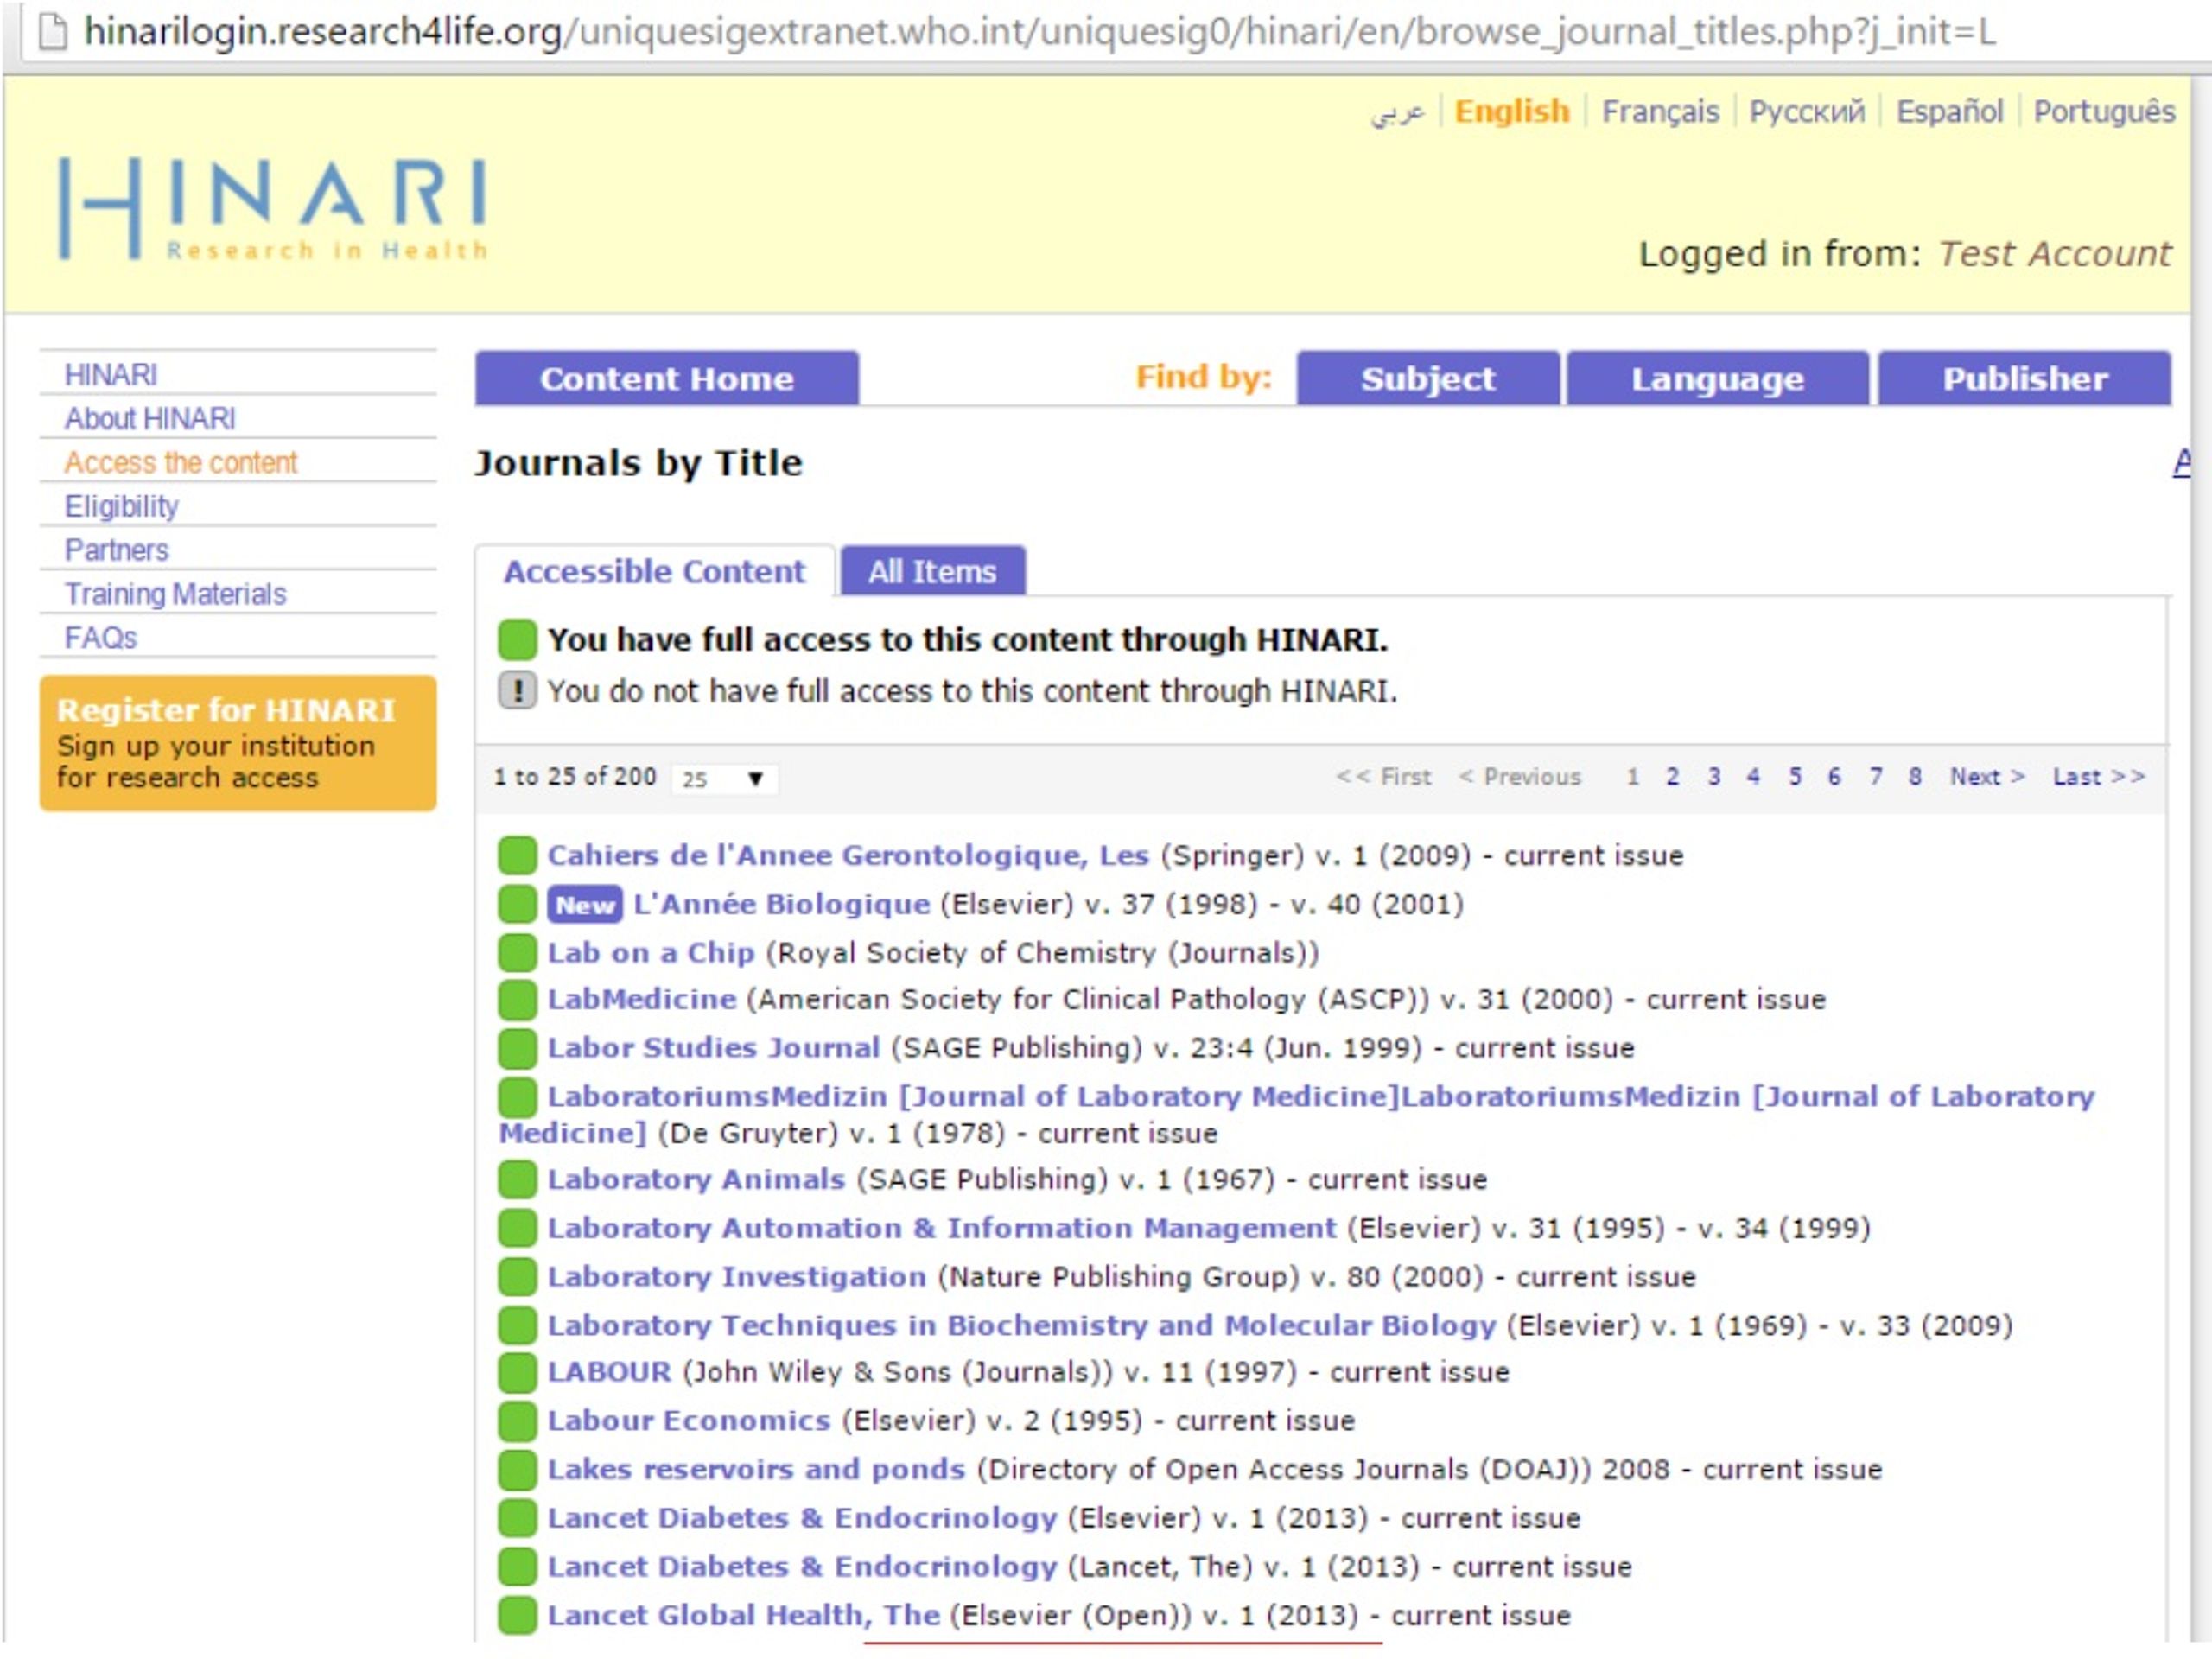2212x1659 pixels.
Task: Switch language to Arabic
Action: 1397,112
